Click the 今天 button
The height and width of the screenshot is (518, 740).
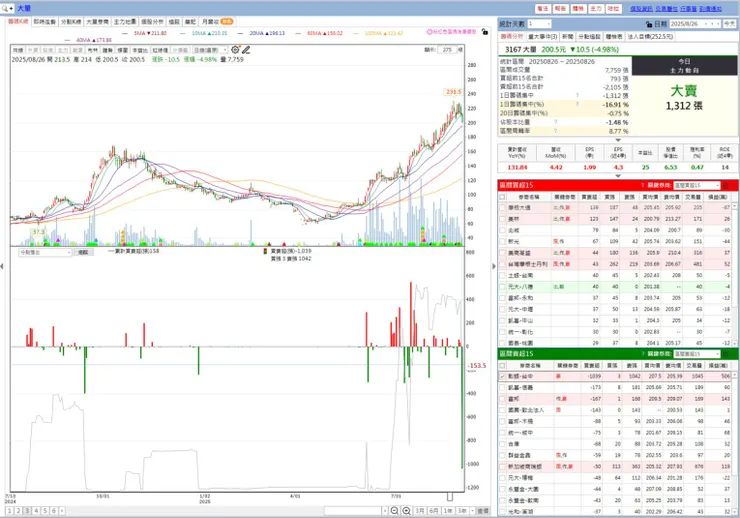tap(730, 24)
